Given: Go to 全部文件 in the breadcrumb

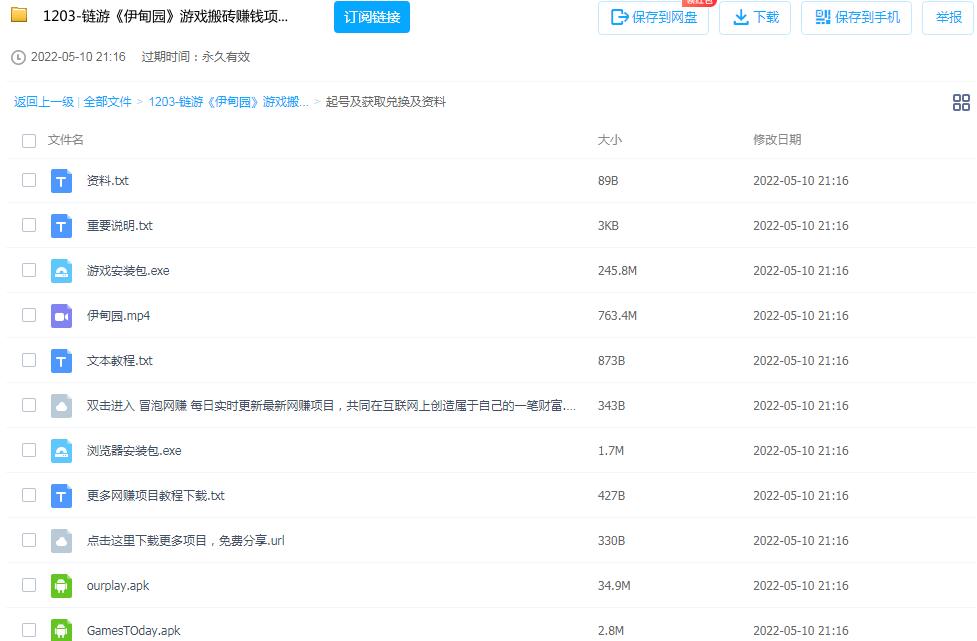Looking at the screenshot, I should (x=107, y=102).
